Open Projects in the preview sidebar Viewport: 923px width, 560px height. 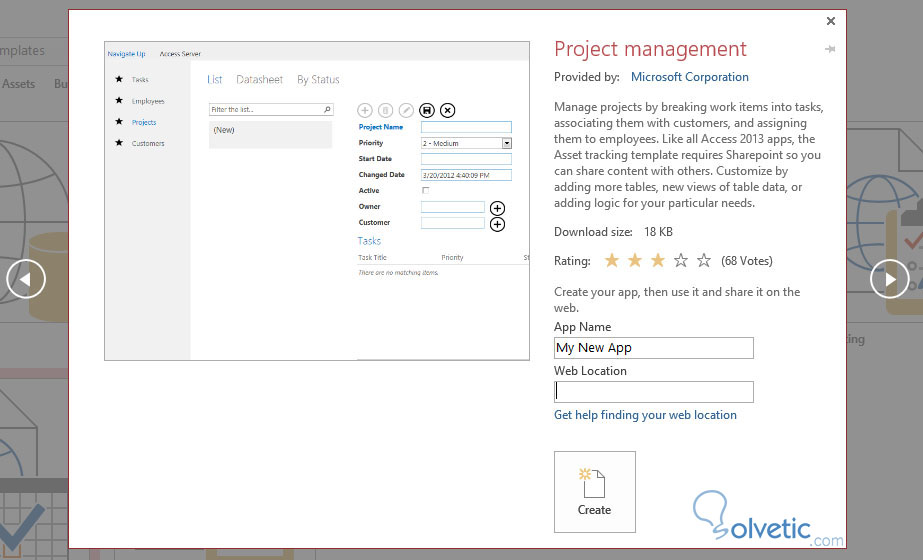click(x=144, y=122)
